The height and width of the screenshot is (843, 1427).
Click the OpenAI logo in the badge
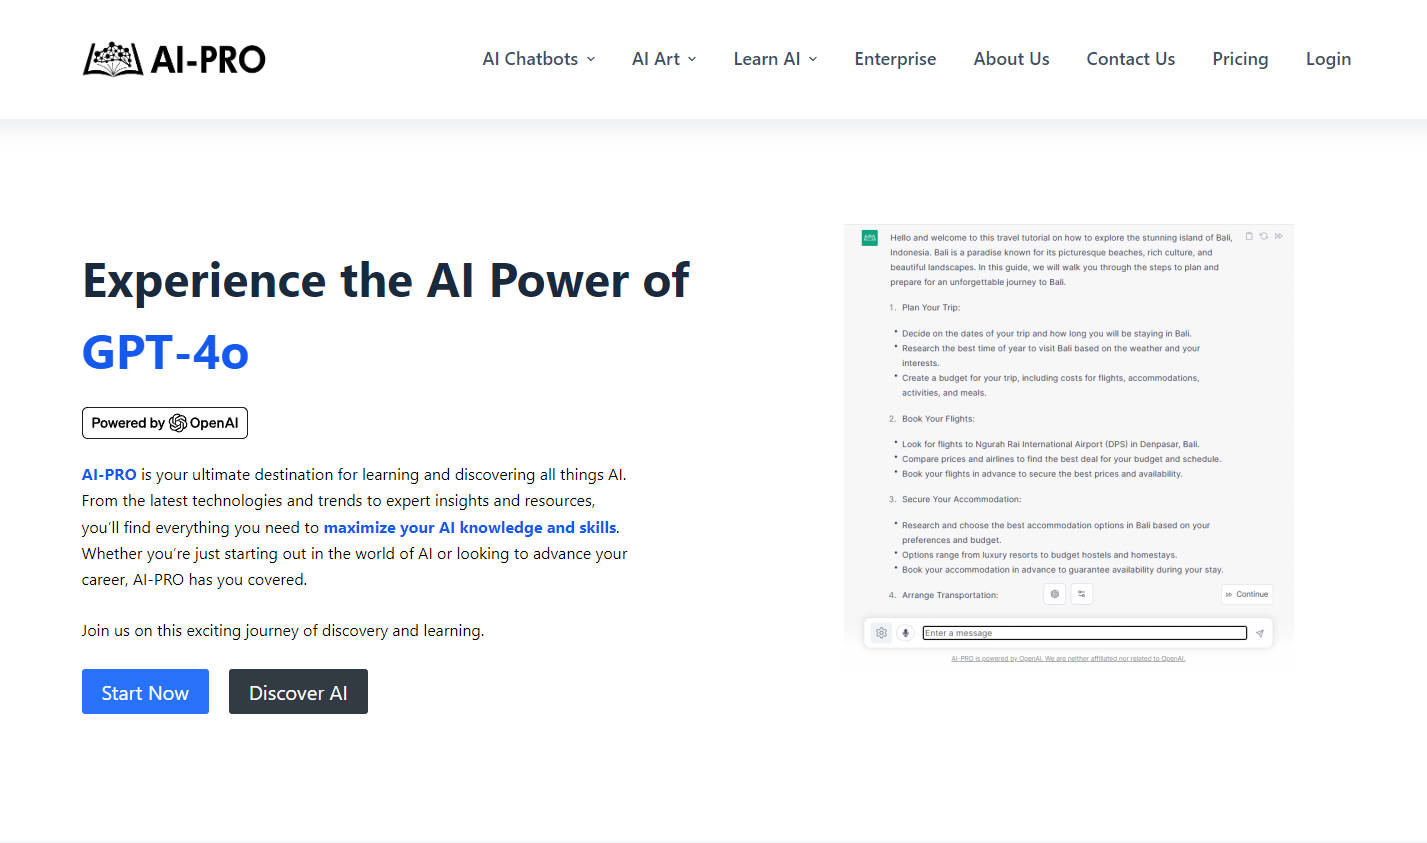[178, 423]
